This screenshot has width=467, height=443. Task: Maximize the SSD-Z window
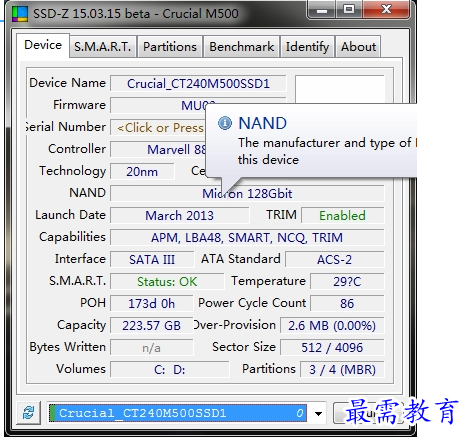click(349, 10)
